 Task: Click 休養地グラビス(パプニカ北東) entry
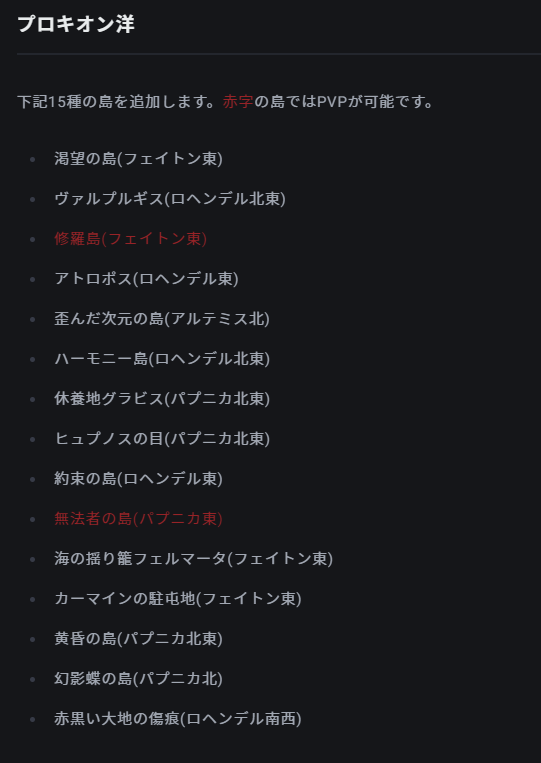pos(162,399)
